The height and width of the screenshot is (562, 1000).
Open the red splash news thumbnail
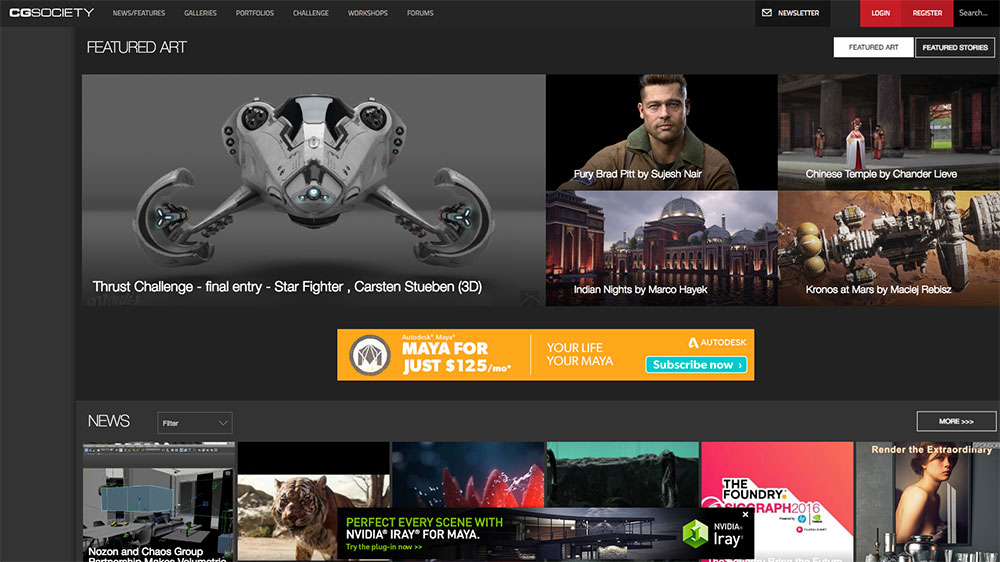click(x=468, y=474)
